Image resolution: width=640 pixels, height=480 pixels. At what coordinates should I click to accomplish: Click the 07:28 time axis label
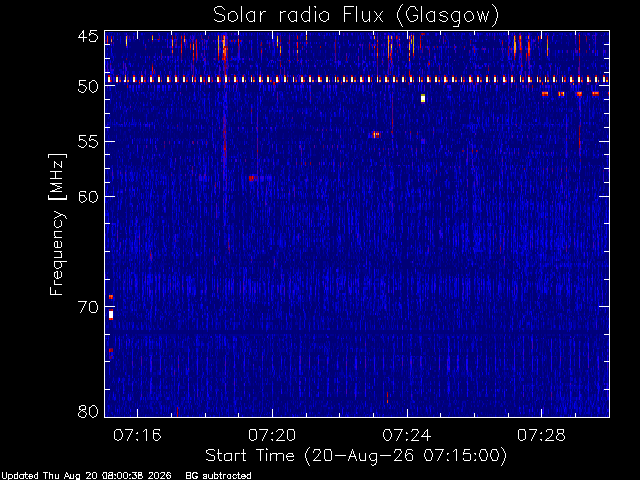[541, 435]
